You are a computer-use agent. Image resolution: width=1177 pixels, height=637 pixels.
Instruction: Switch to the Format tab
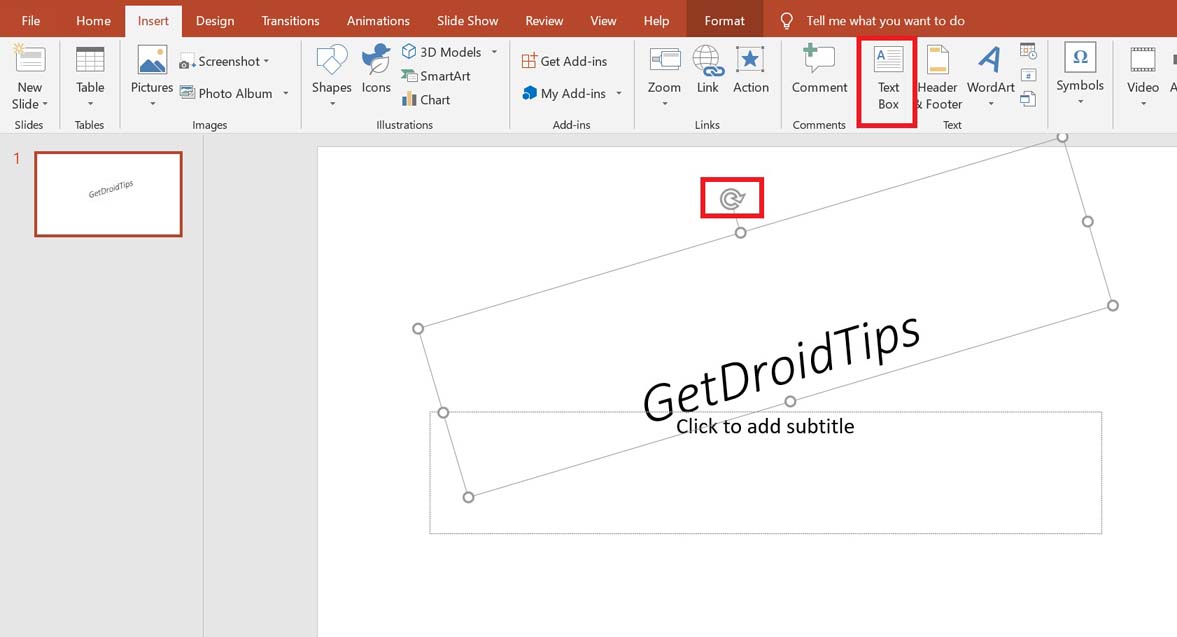pos(724,21)
